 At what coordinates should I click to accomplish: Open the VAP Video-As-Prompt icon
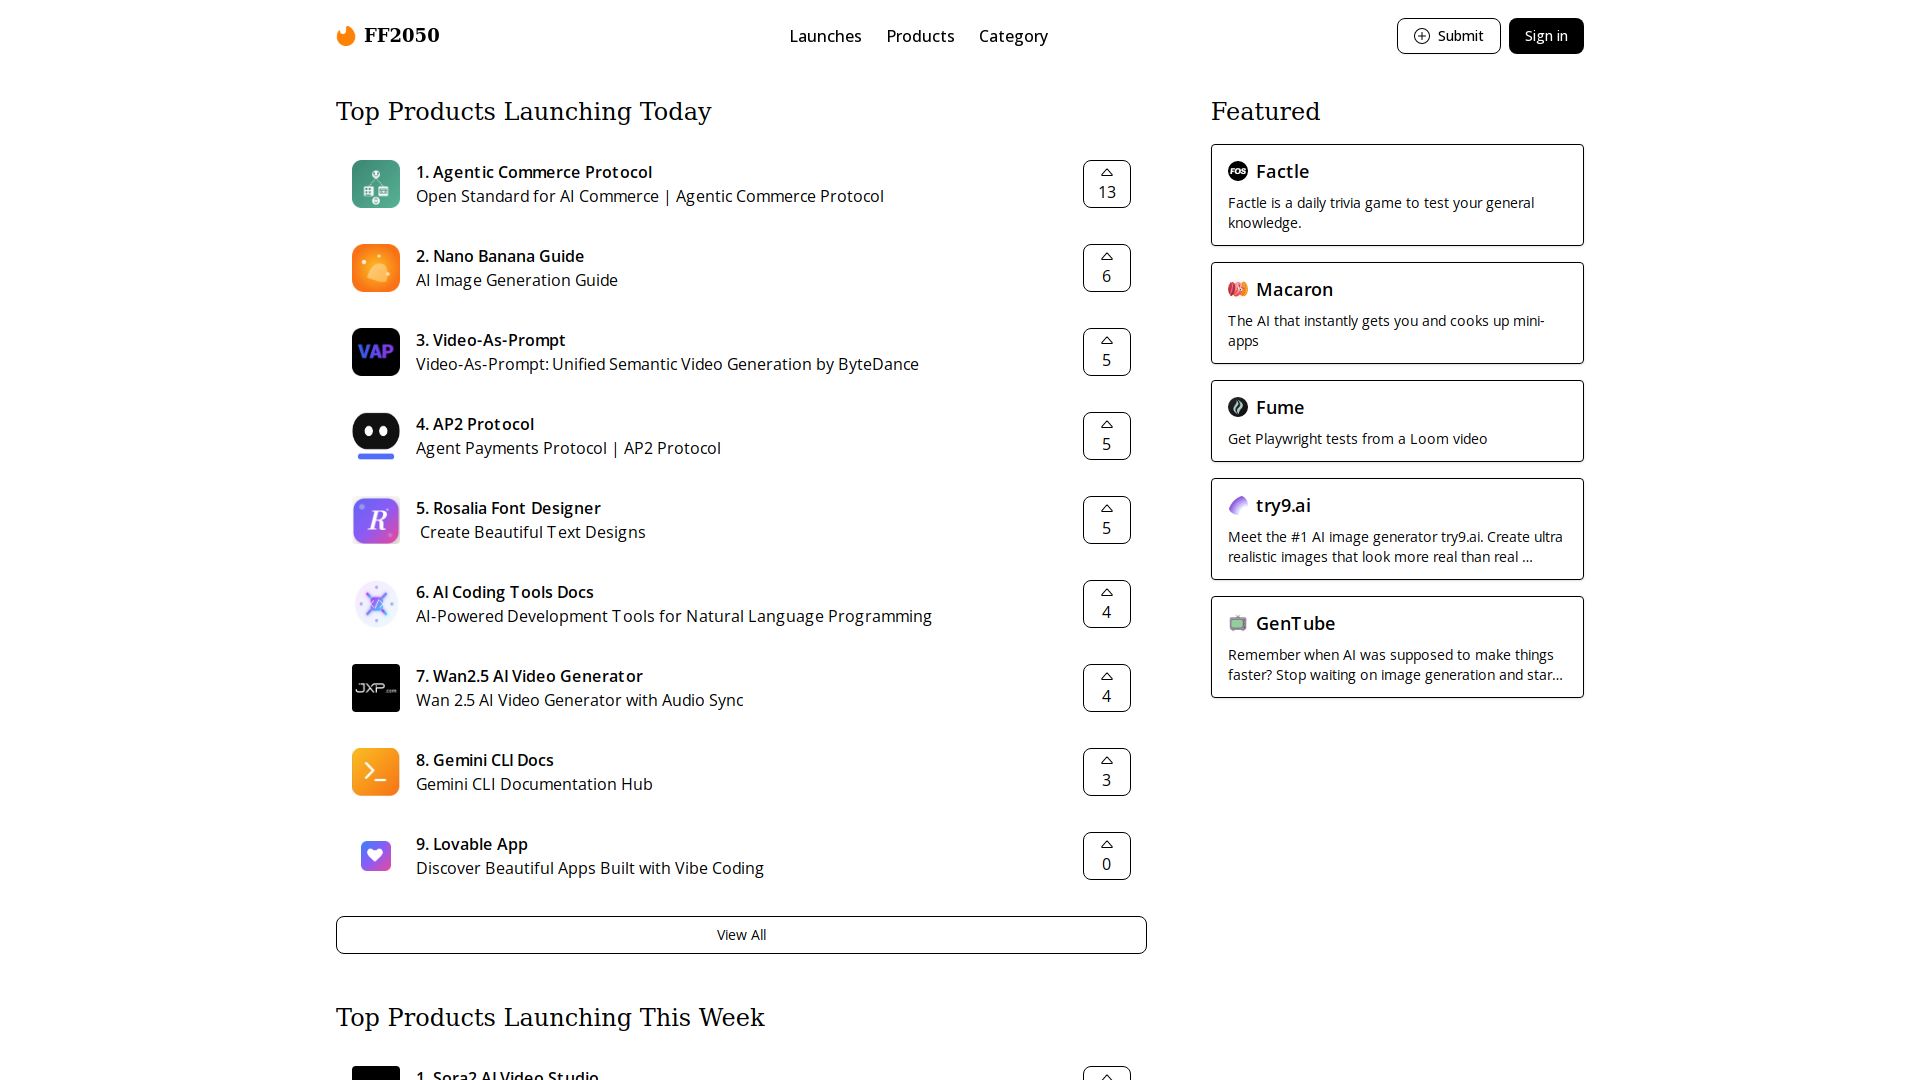(x=375, y=352)
